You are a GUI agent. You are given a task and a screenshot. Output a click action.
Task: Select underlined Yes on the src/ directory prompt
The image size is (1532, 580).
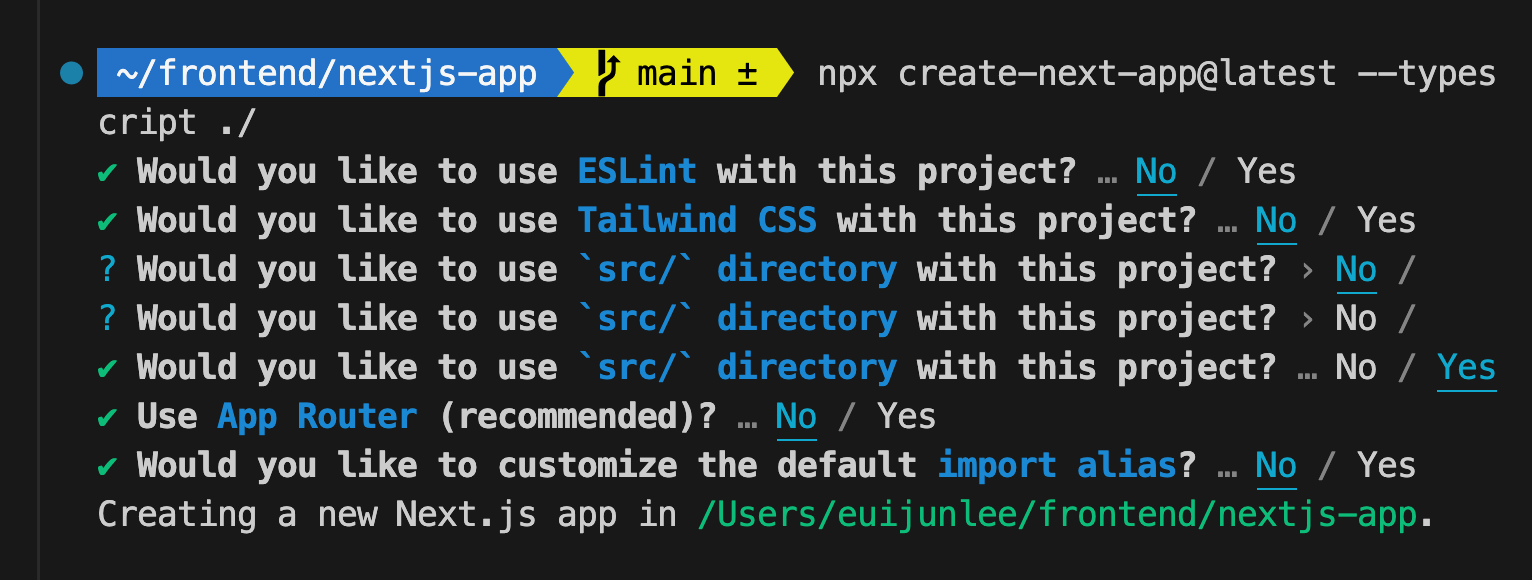point(1467,368)
